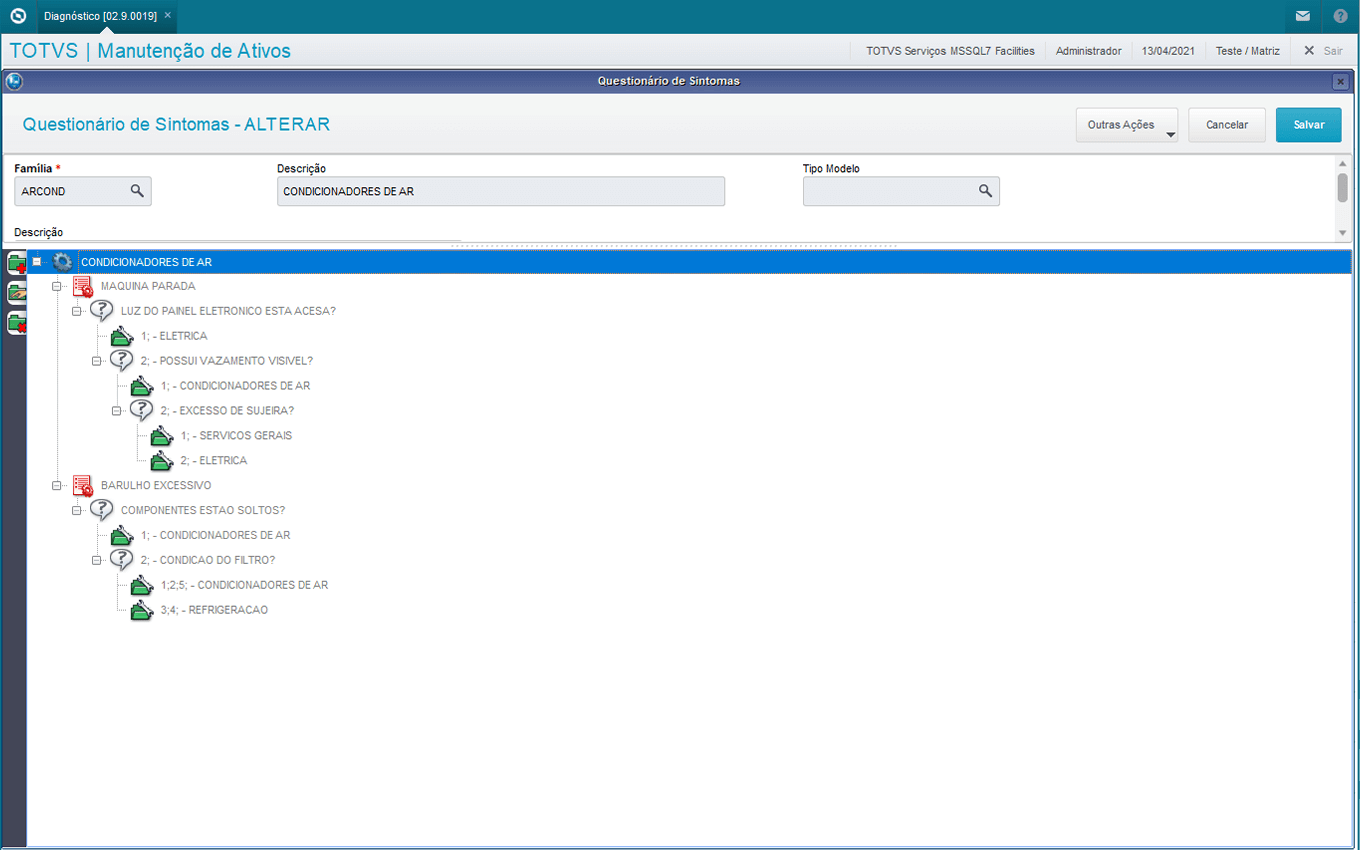Click the edit folder icon with hand
The width and height of the screenshot is (1360, 850).
pos(16,293)
